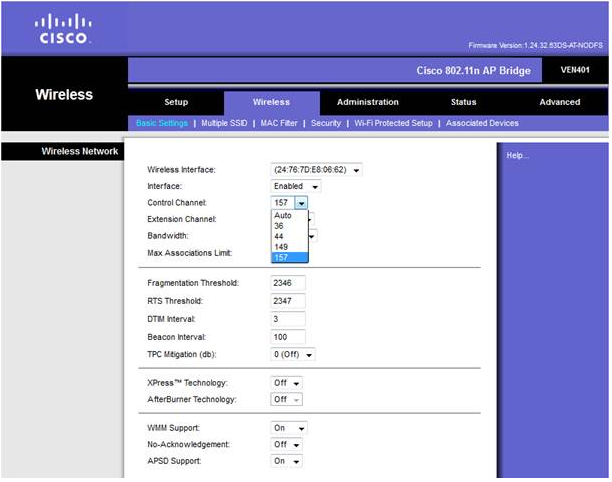Switch to the Administration tab

coord(367,102)
